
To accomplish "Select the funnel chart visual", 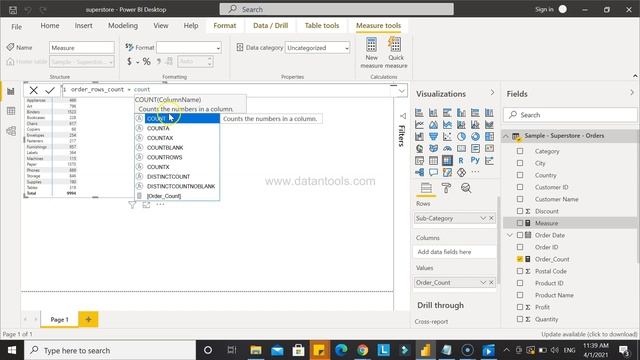I will (433, 136).
